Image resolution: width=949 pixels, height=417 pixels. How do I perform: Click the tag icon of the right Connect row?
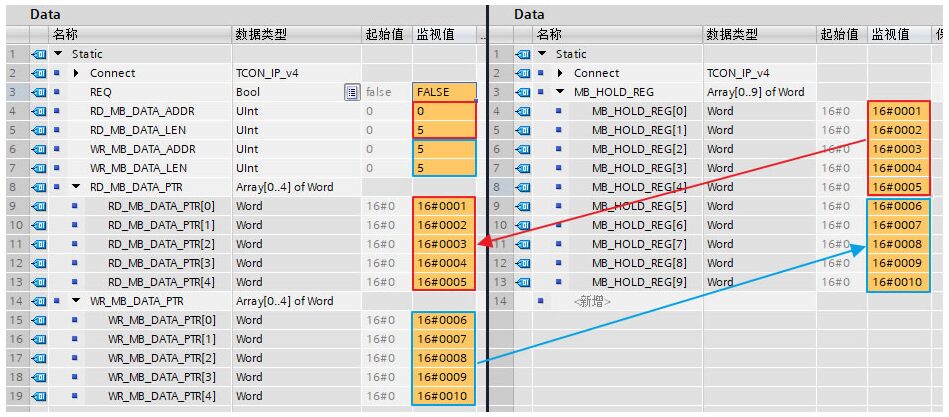click(522, 73)
